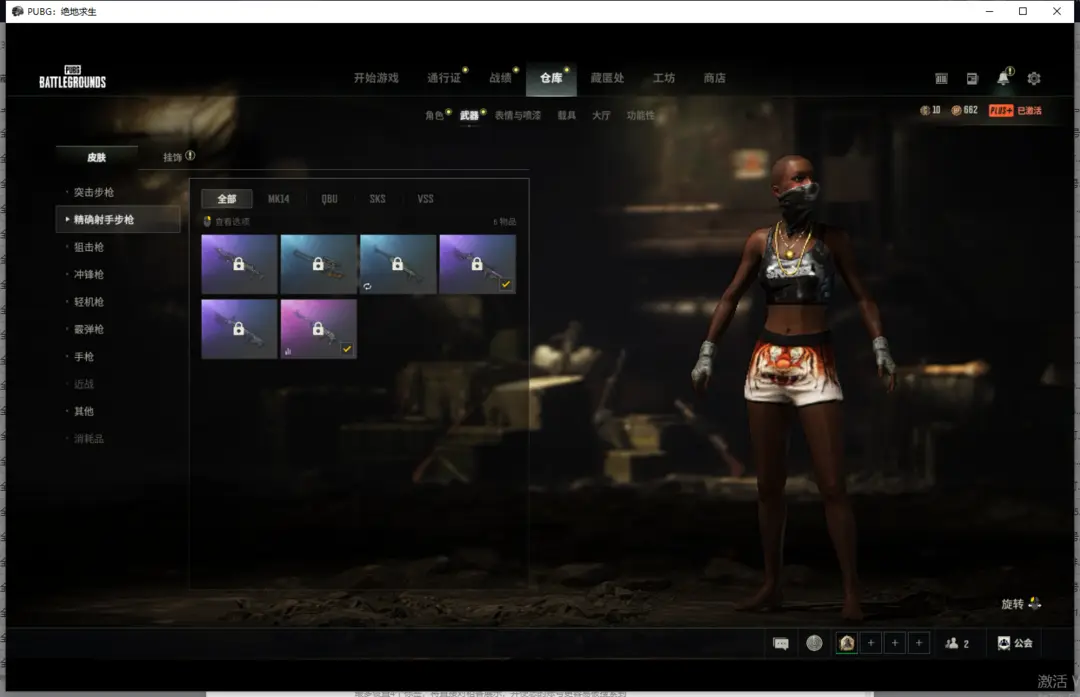Toggle the checkmark on the top-row purple skin
Screen dimensions: 1080x697
[x=506, y=284]
